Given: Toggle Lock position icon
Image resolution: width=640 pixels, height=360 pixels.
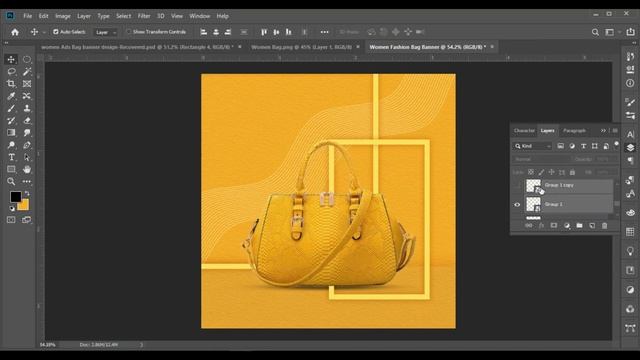Looking at the screenshot, I should click(x=551, y=172).
